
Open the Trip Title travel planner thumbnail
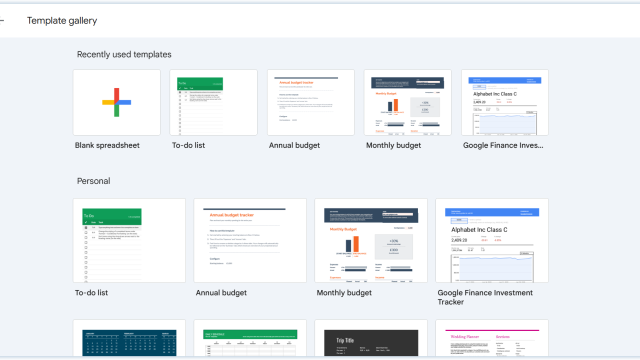click(371, 338)
